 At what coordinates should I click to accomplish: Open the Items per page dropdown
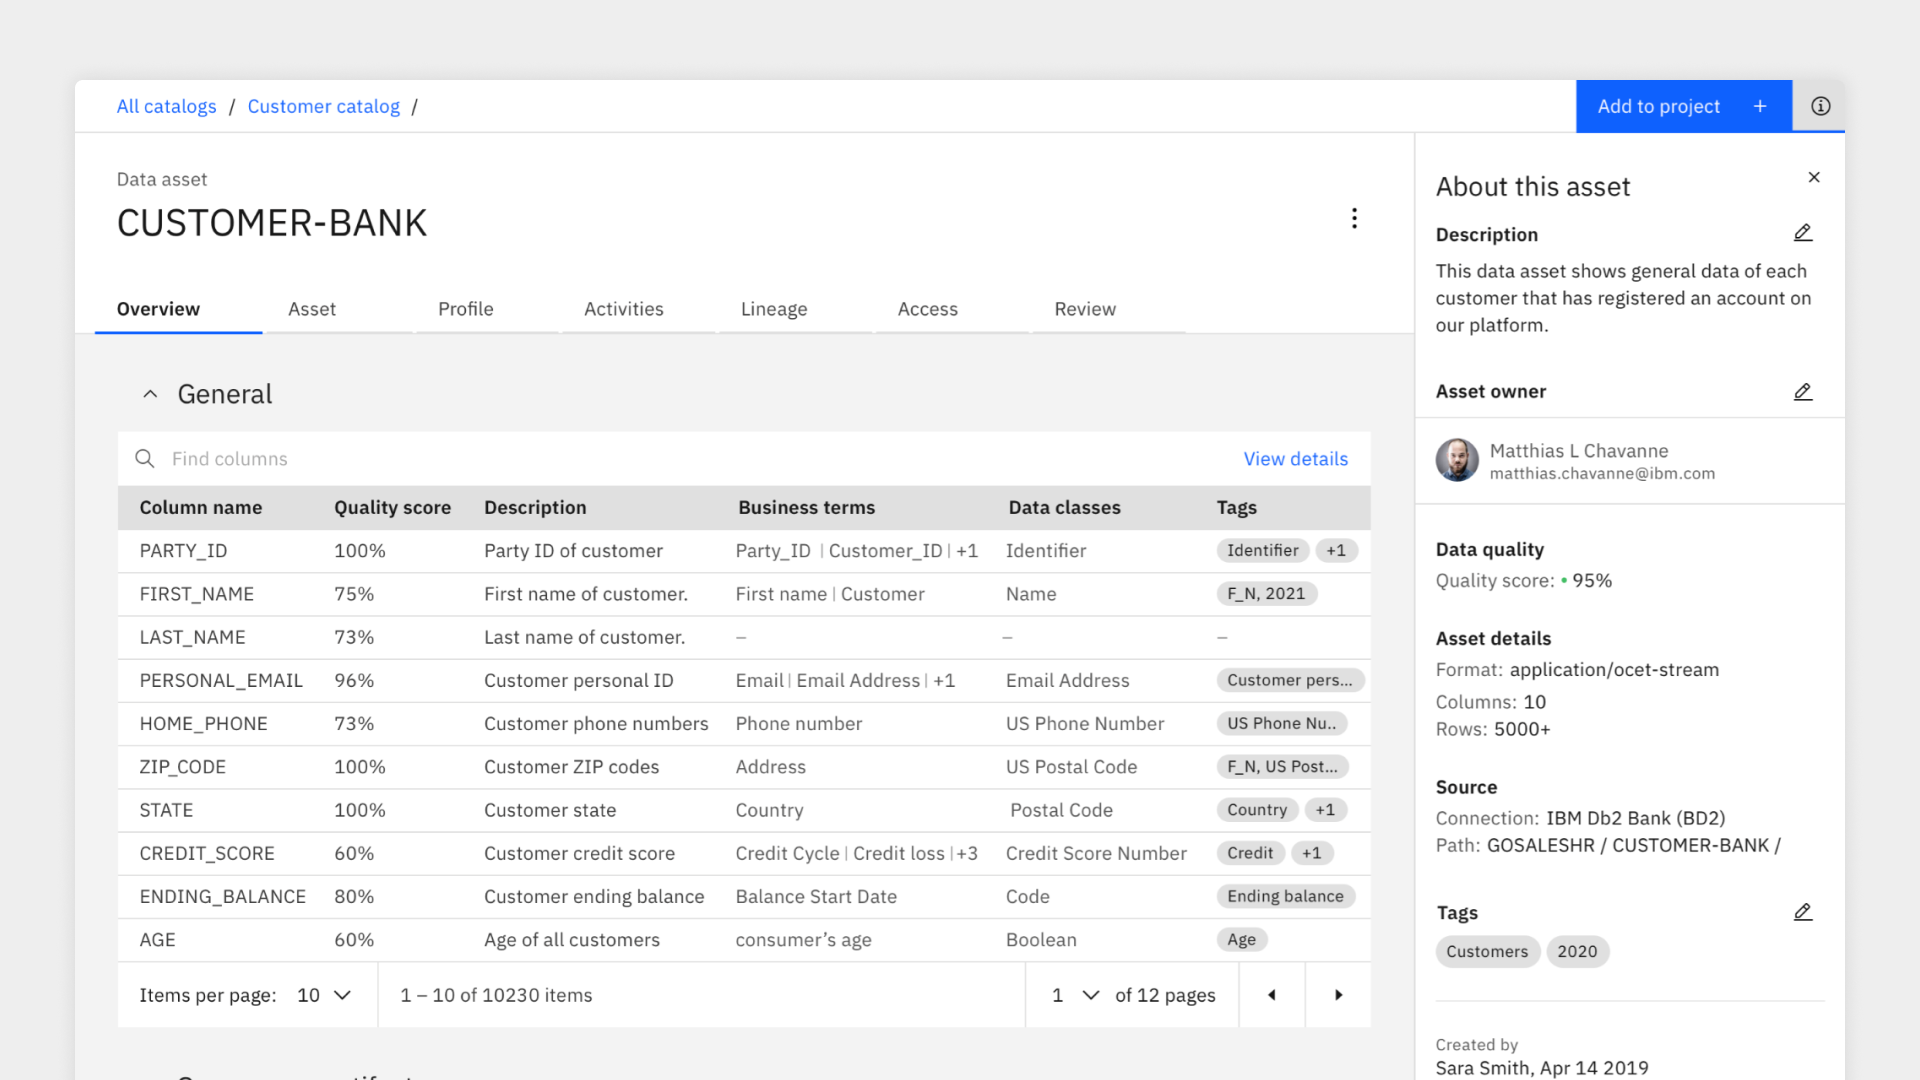(324, 995)
